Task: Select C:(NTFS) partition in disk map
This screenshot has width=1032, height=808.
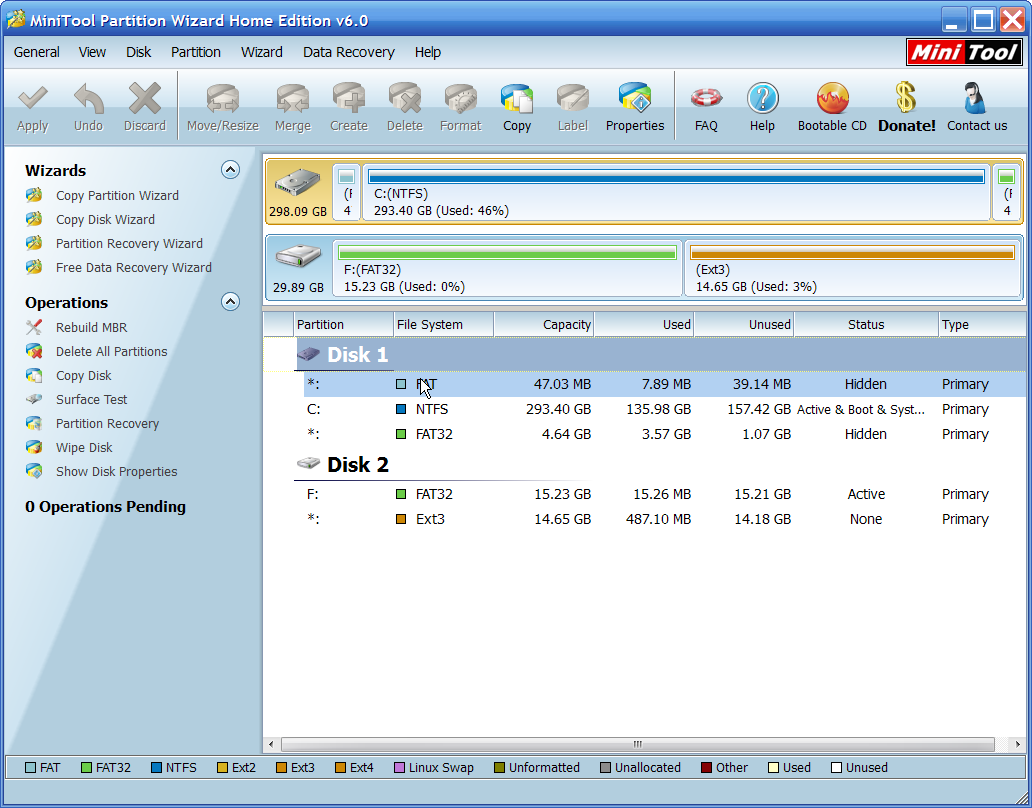Action: [x=677, y=191]
